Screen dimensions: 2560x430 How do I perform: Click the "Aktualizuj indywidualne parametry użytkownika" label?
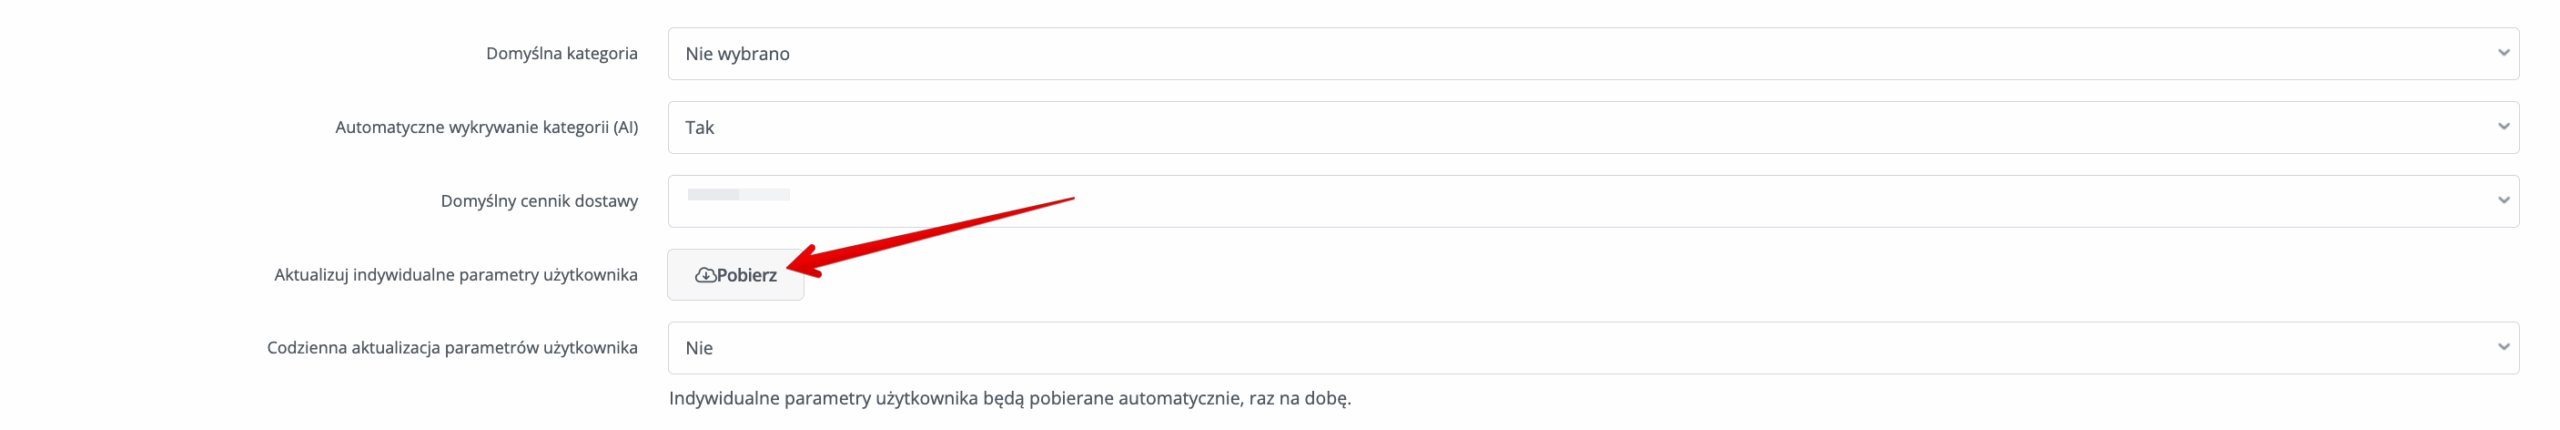[455, 275]
